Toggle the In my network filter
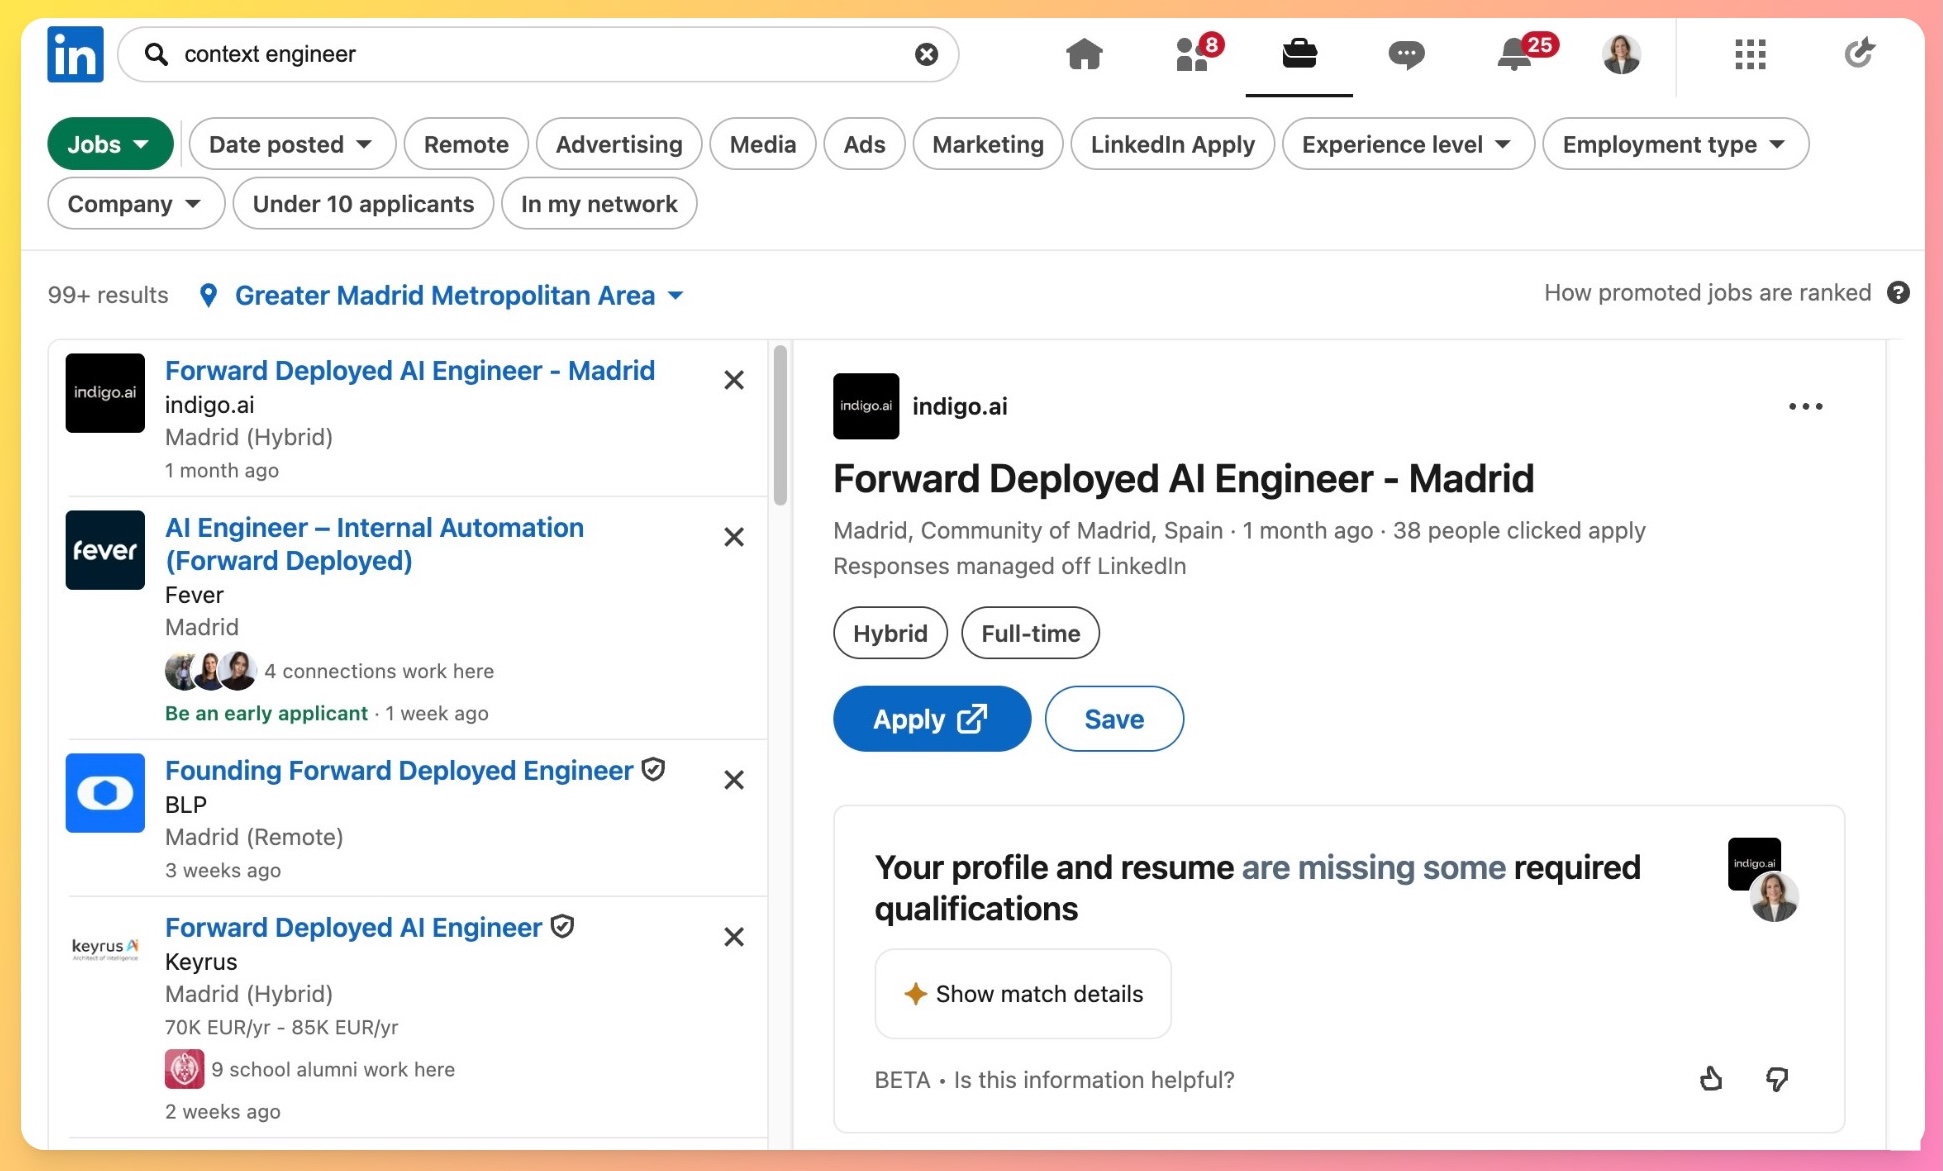Screen dimensions: 1943x1171 coord(599,204)
